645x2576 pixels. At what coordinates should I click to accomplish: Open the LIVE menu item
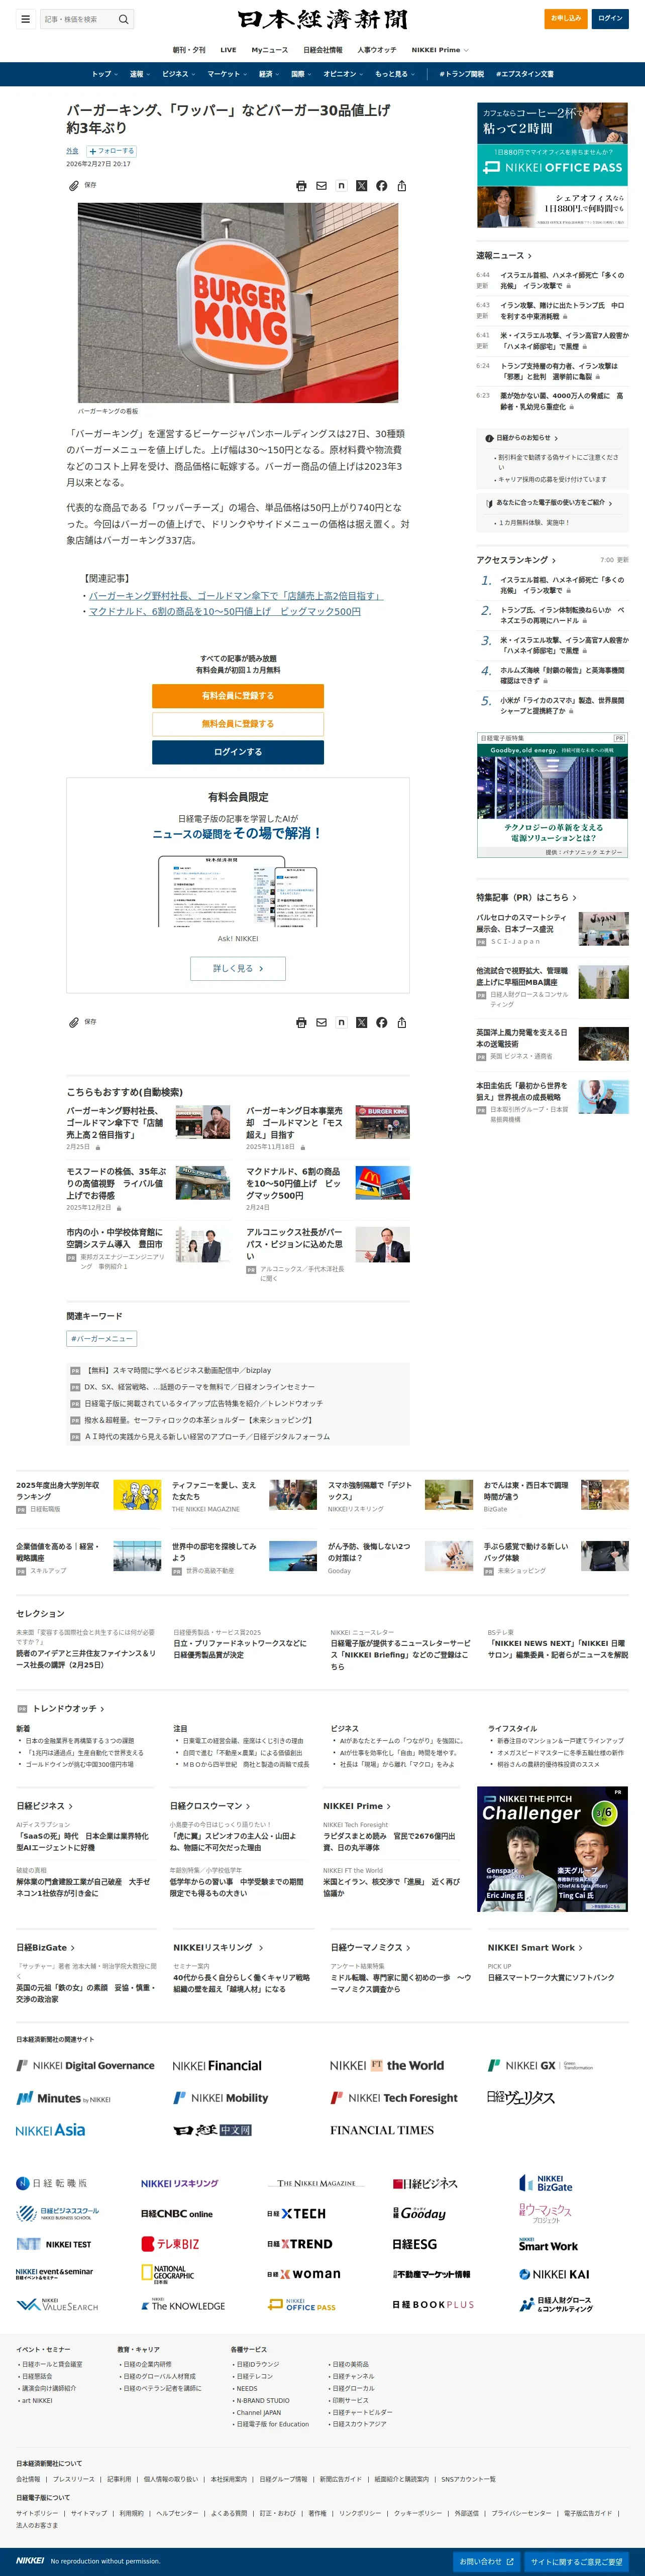[228, 50]
